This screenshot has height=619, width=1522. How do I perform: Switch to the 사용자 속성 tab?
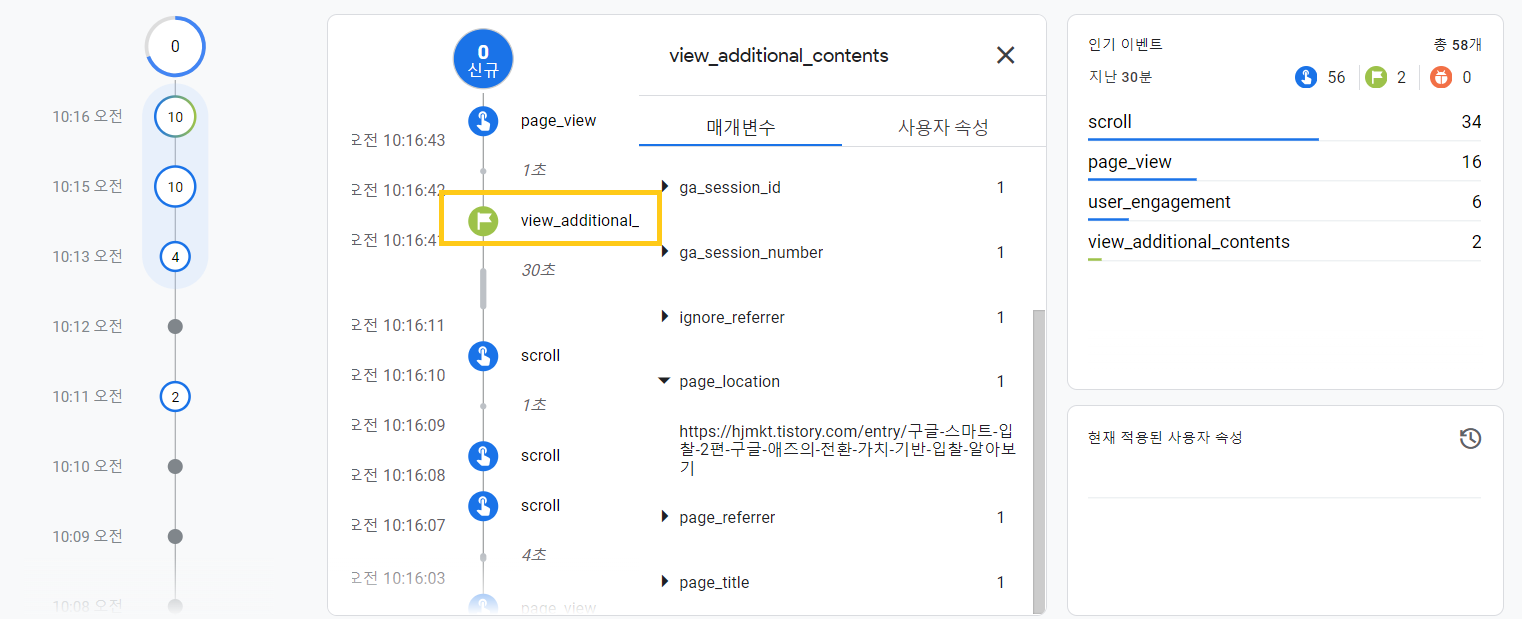943,126
